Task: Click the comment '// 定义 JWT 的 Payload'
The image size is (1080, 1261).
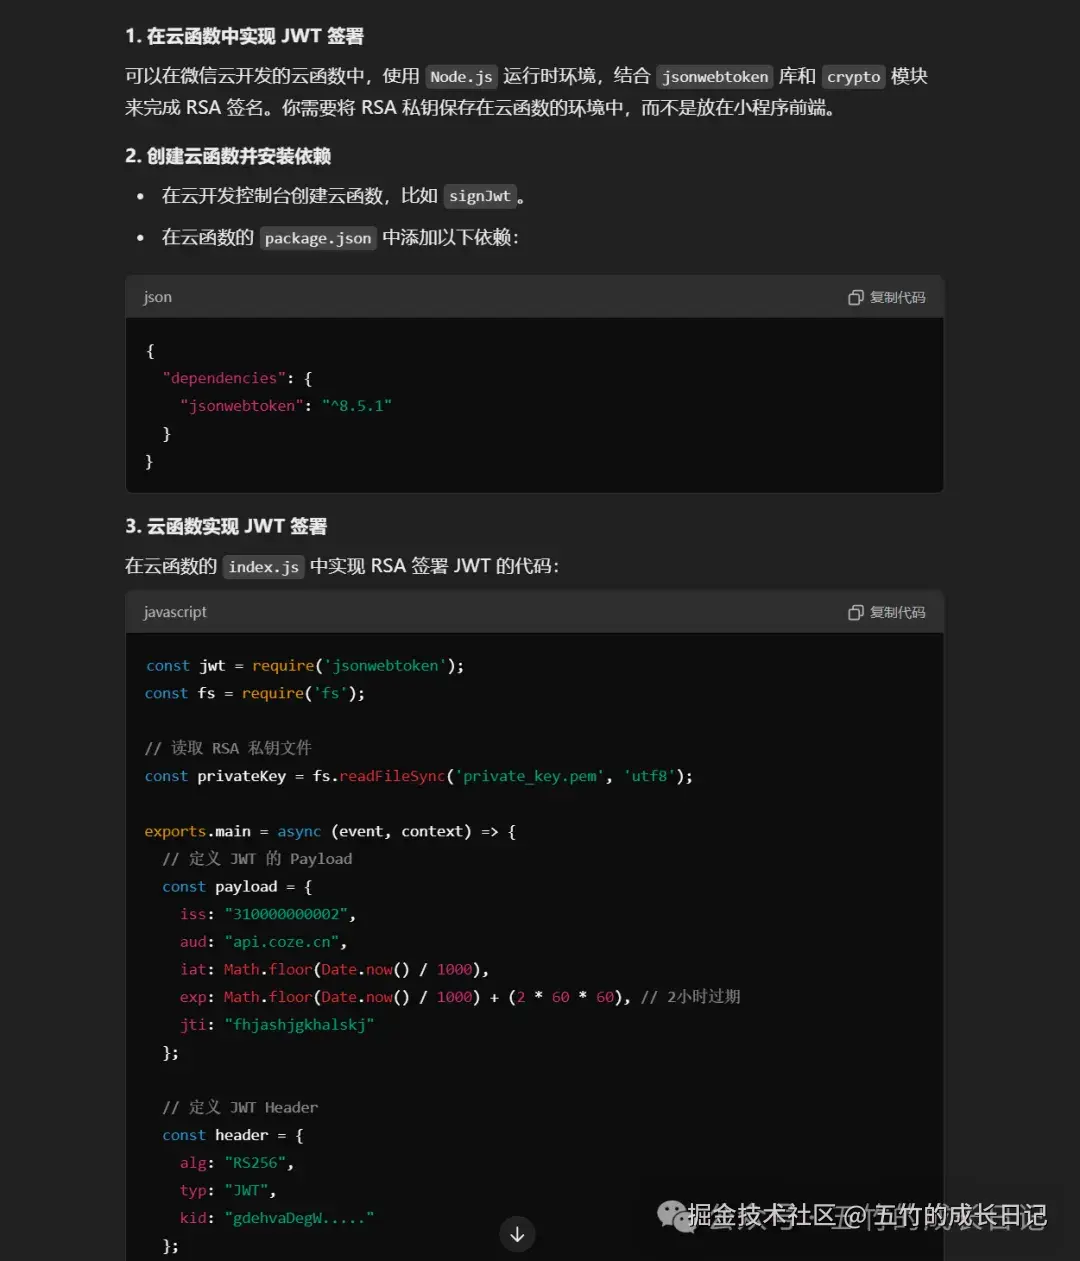Action: point(257,859)
